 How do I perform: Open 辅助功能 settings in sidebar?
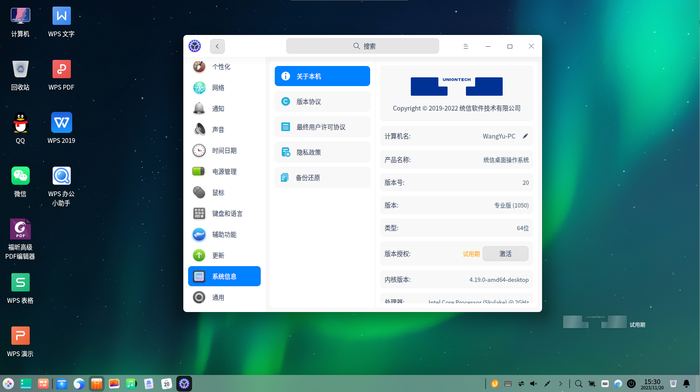click(x=224, y=234)
